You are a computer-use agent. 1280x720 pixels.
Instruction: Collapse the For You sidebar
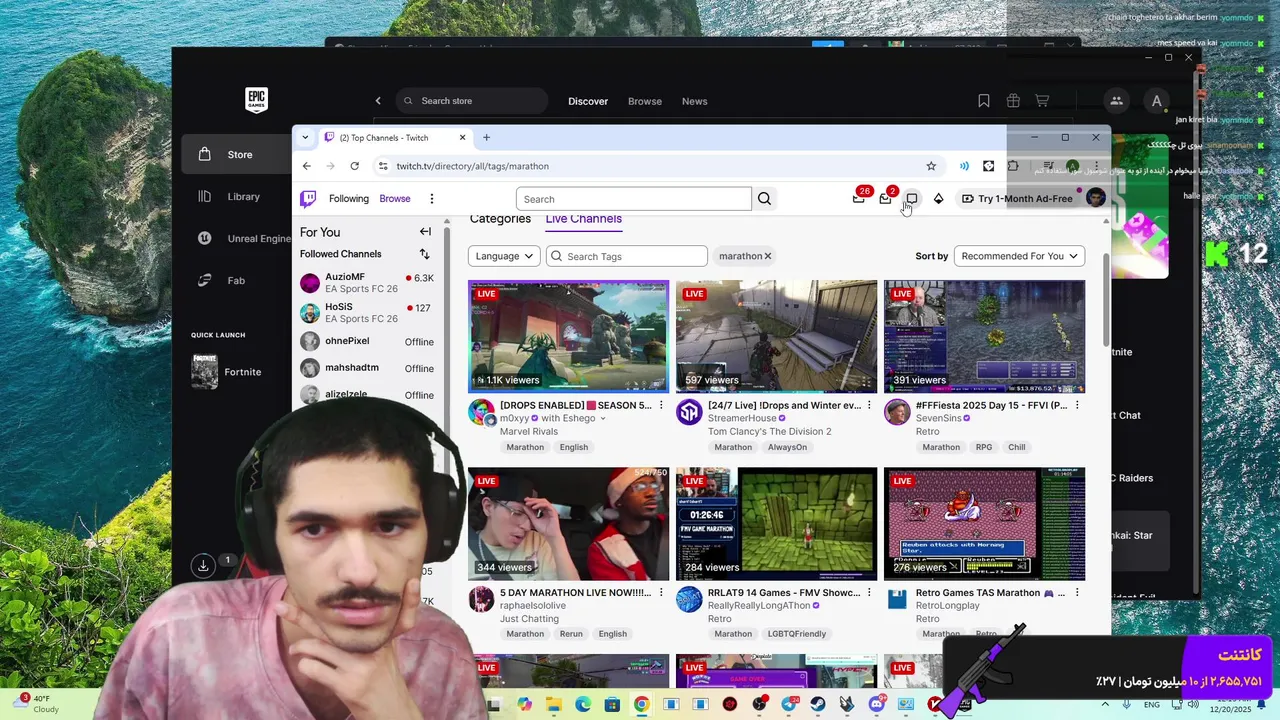pos(425,232)
